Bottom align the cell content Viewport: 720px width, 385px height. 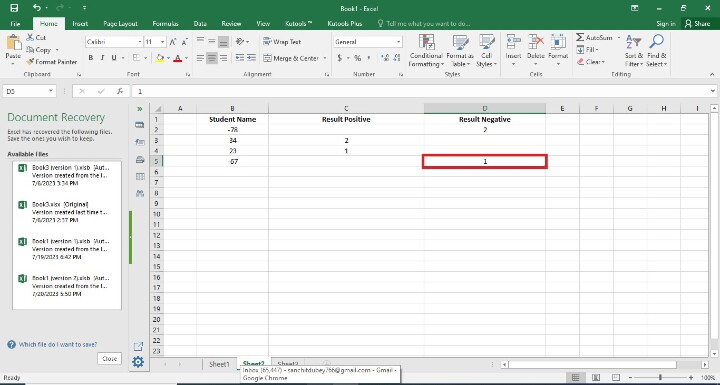tap(223, 41)
